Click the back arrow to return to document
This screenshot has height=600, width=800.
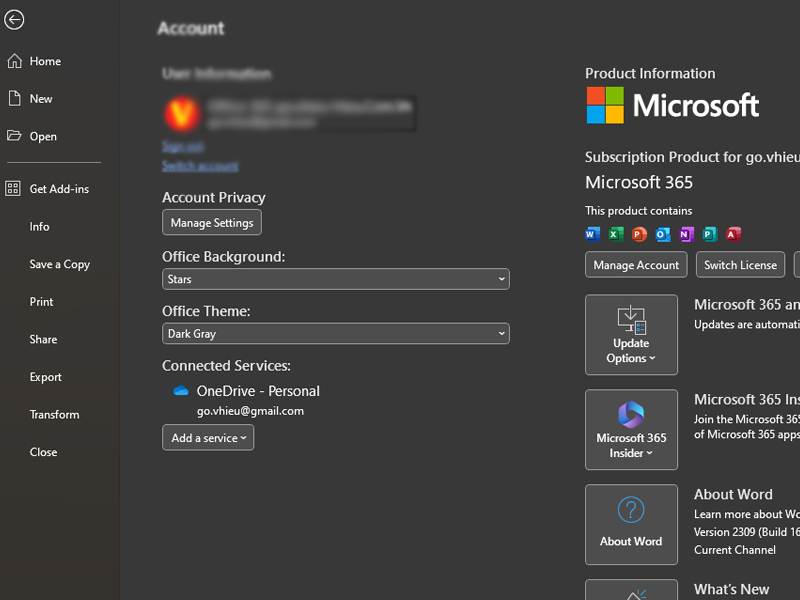point(14,20)
